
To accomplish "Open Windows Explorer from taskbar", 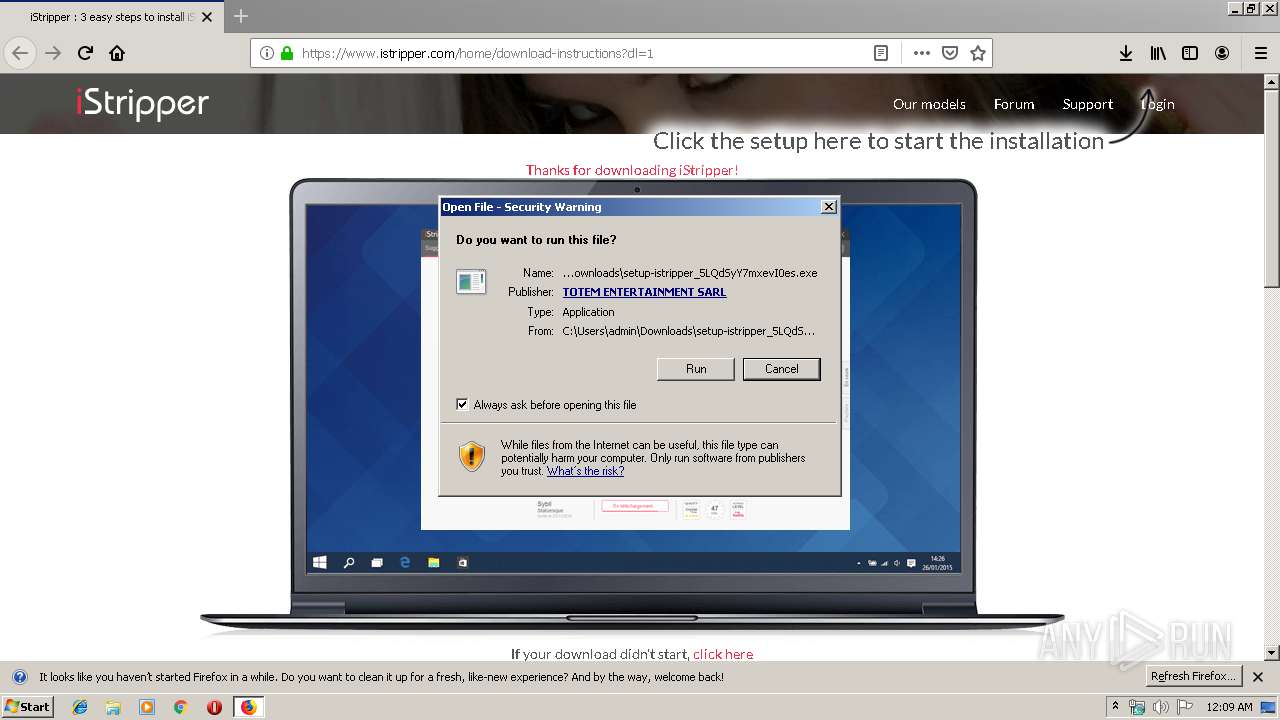I will [x=113, y=707].
